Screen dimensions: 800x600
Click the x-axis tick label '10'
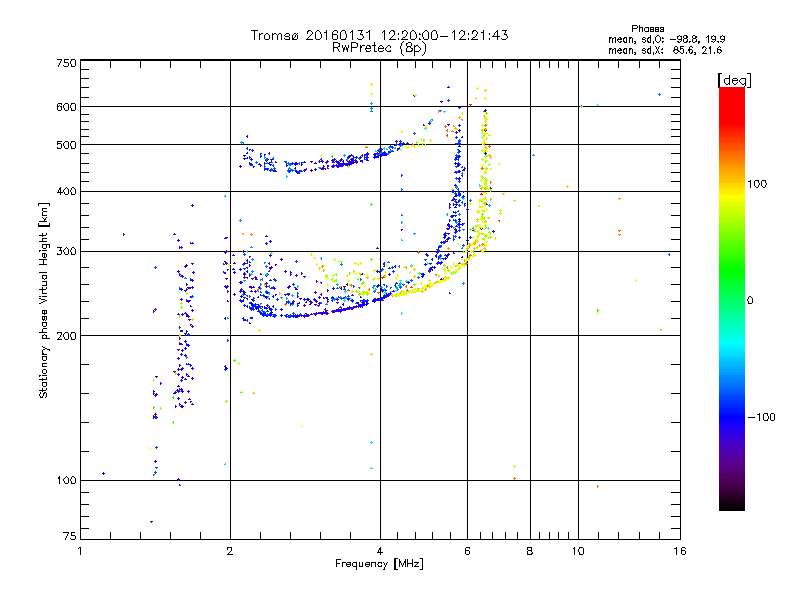click(578, 551)
